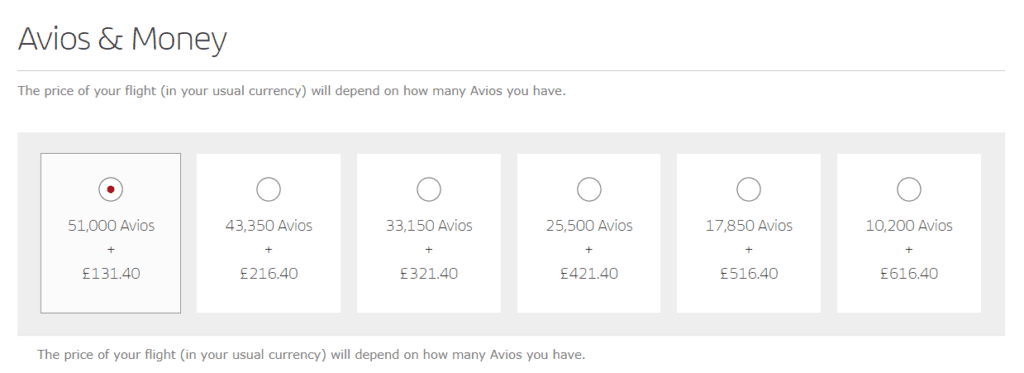Screen dimensions: 1024x373
Task: Click the £216.40 price text
Action: tap(268, 273)
